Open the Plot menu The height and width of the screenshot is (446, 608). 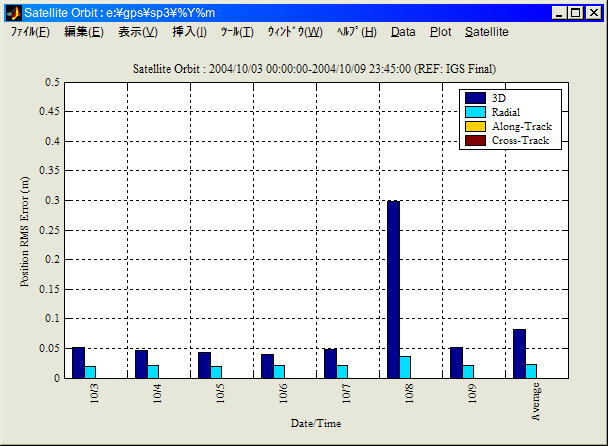point(440,32)
